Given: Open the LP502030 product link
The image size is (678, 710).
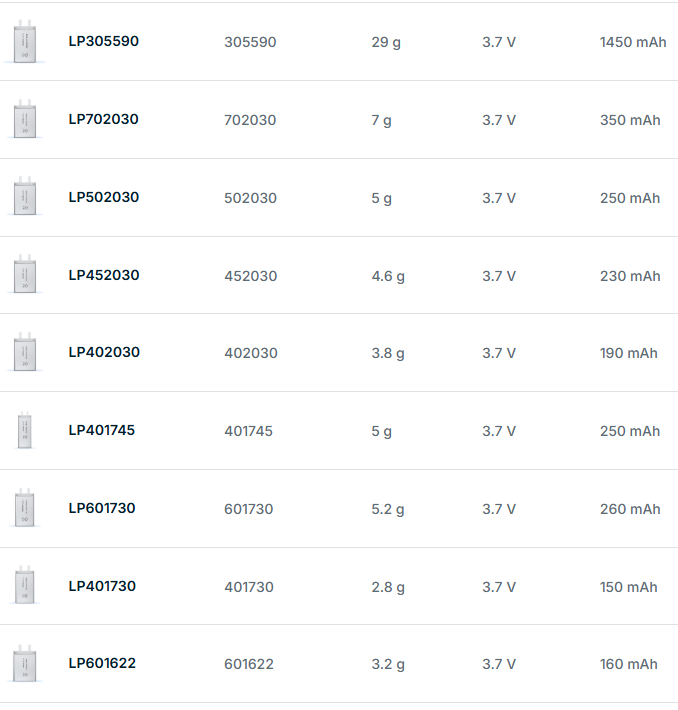Looking at the screenshot, I should 103,197.
